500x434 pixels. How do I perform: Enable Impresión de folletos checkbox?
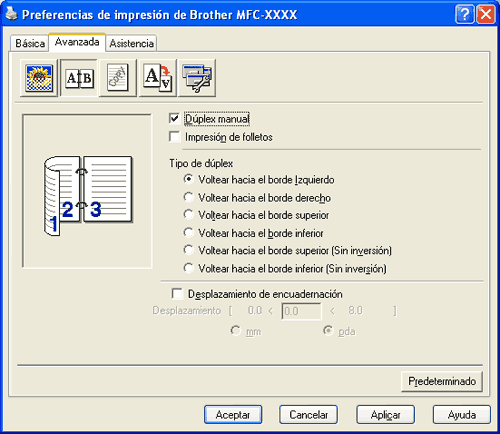174,137
